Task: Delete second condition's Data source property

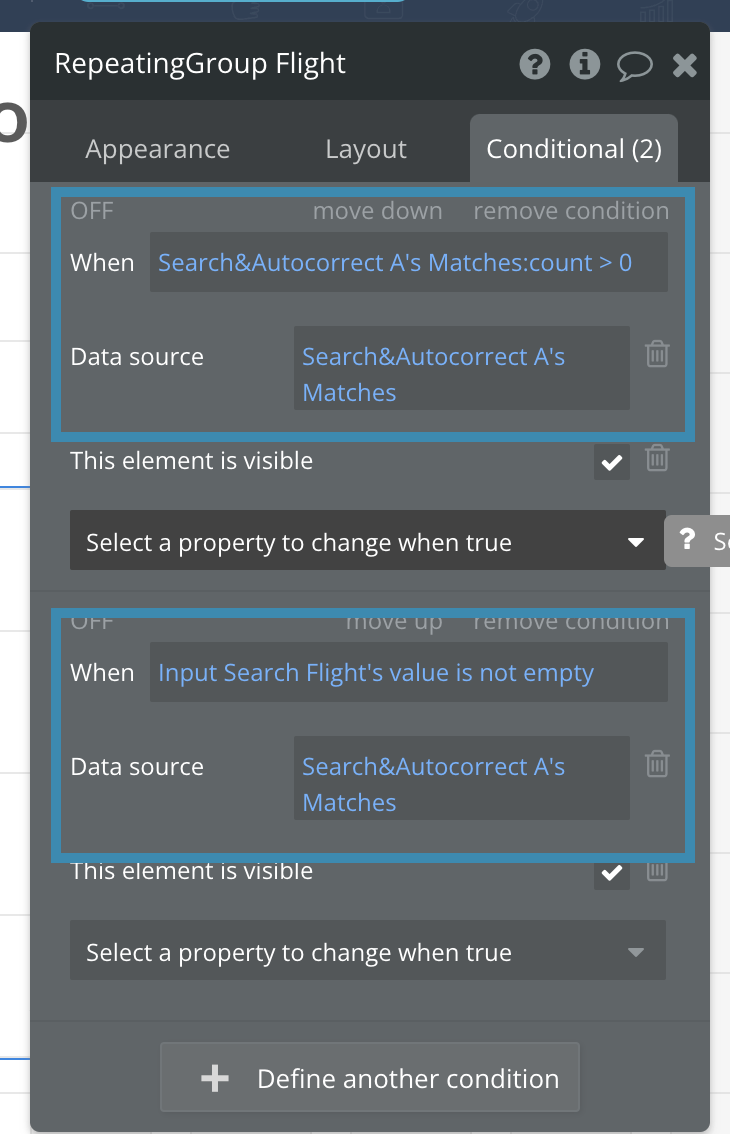Action: [x=657, y=764]
